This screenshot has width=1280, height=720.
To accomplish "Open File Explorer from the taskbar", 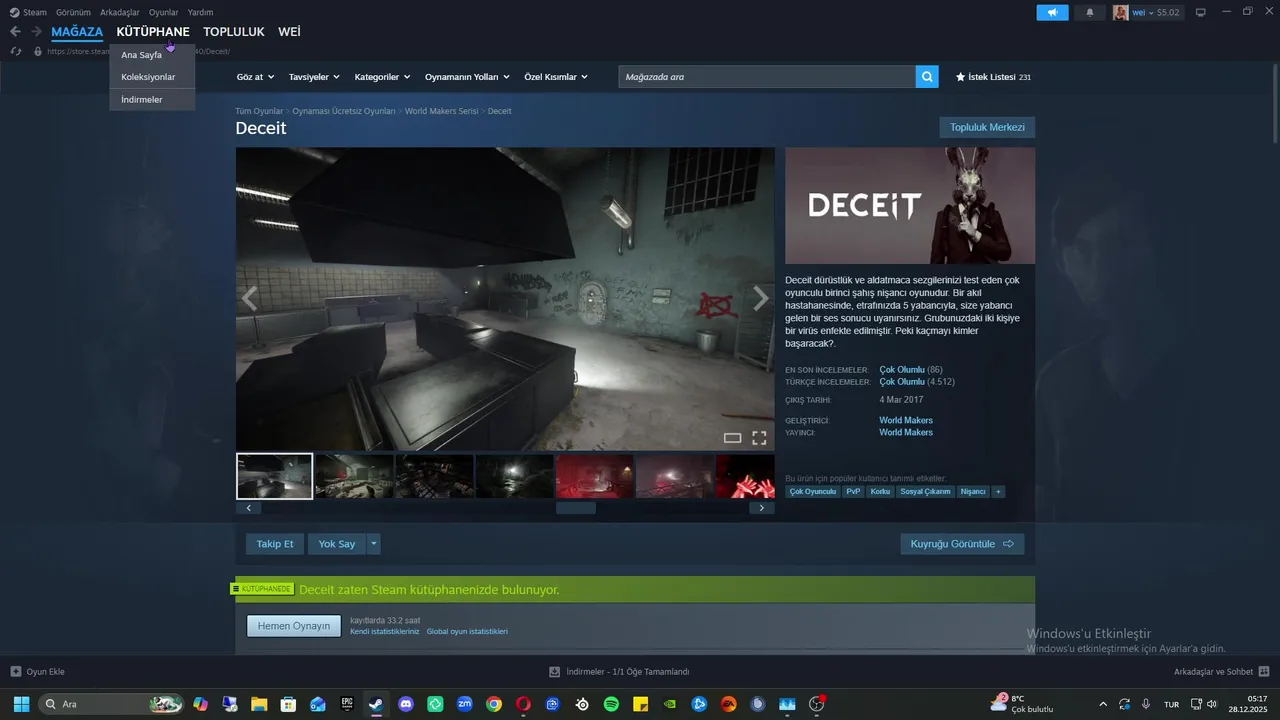I will click(x=259, y=704).
